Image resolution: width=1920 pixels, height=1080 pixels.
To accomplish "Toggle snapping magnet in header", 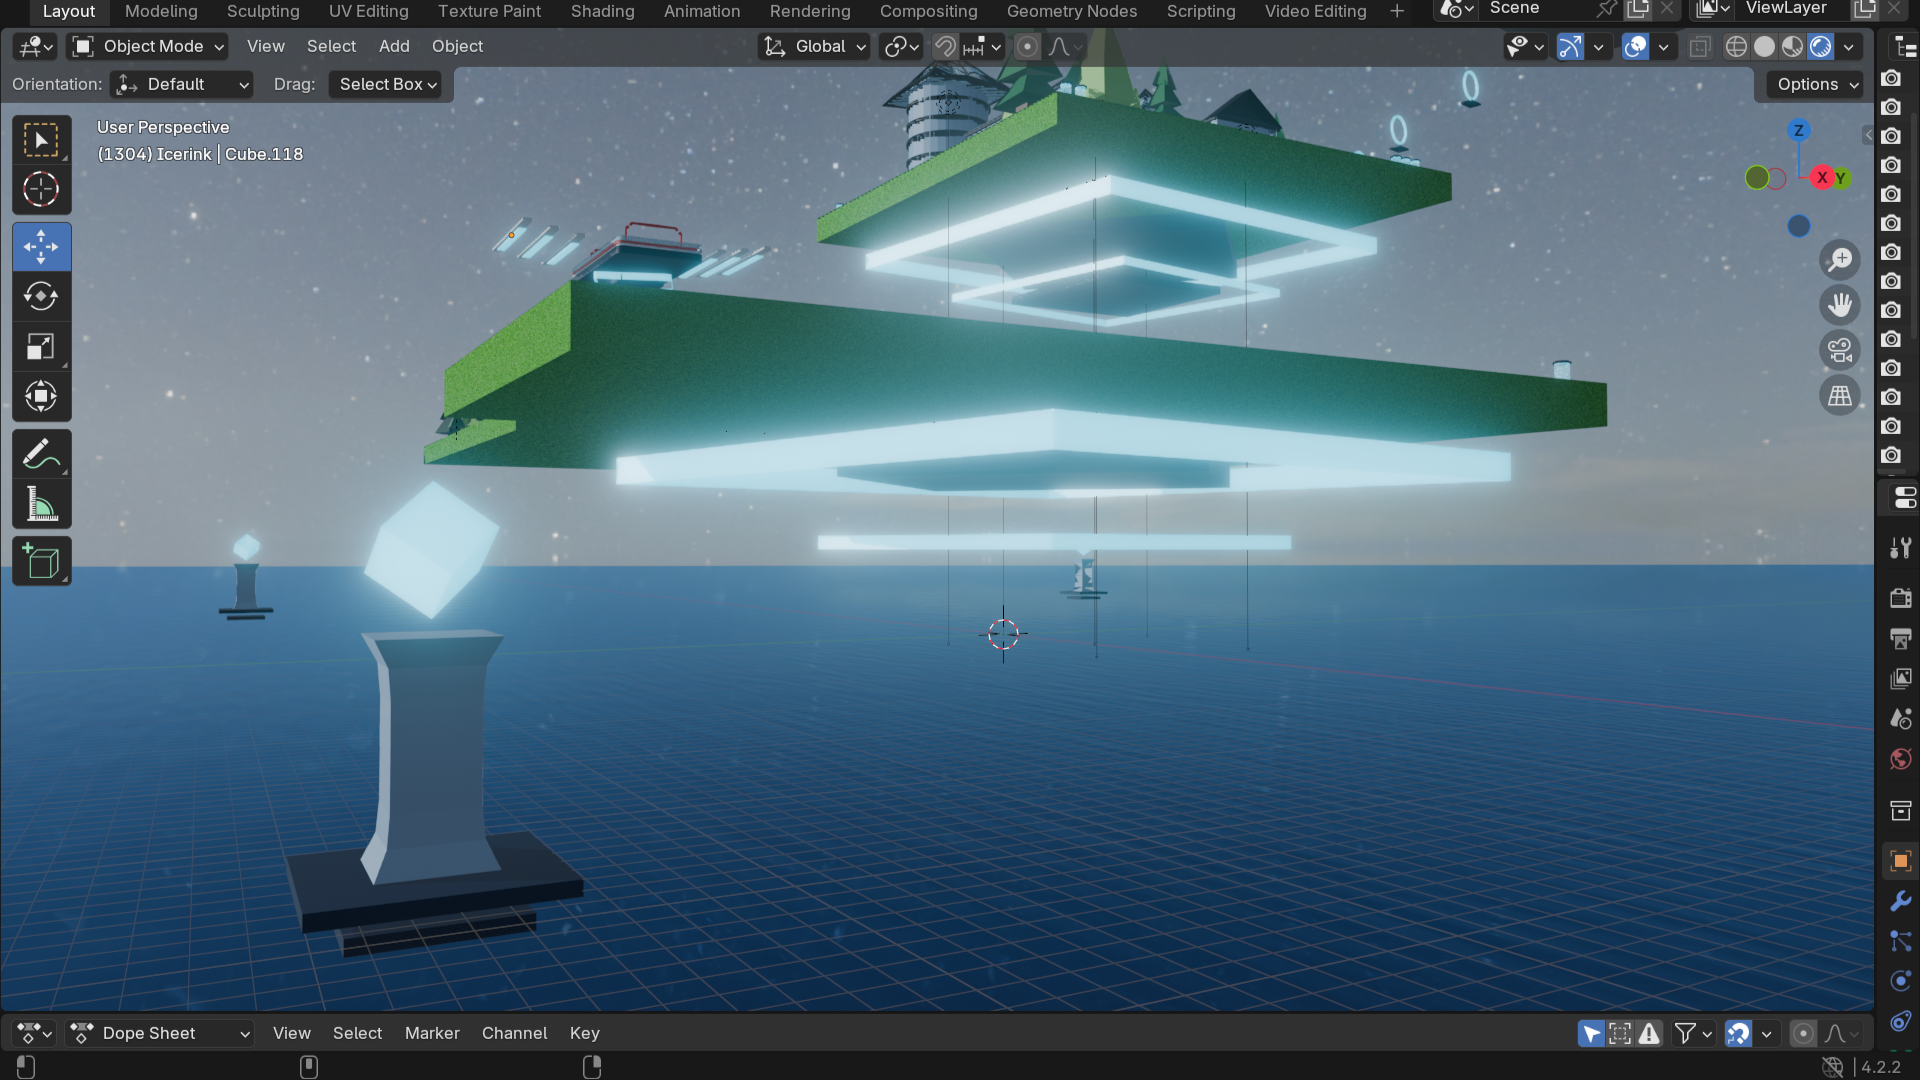I will coord(945,46).
